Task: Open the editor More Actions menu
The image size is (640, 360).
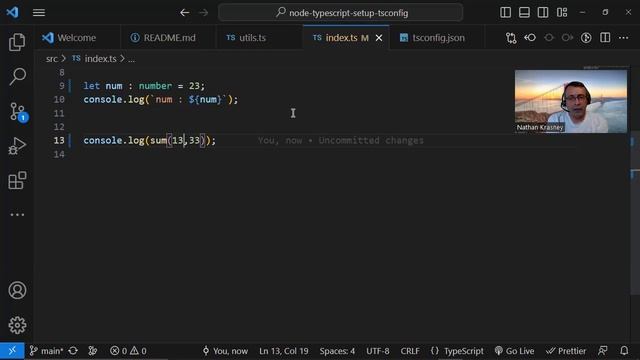Action: click(624, 38)
